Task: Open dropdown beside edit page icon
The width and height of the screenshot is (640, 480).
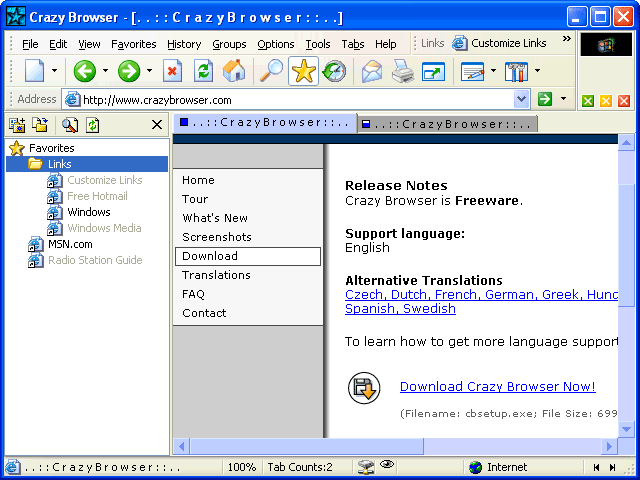Action: tap(493, 71)
